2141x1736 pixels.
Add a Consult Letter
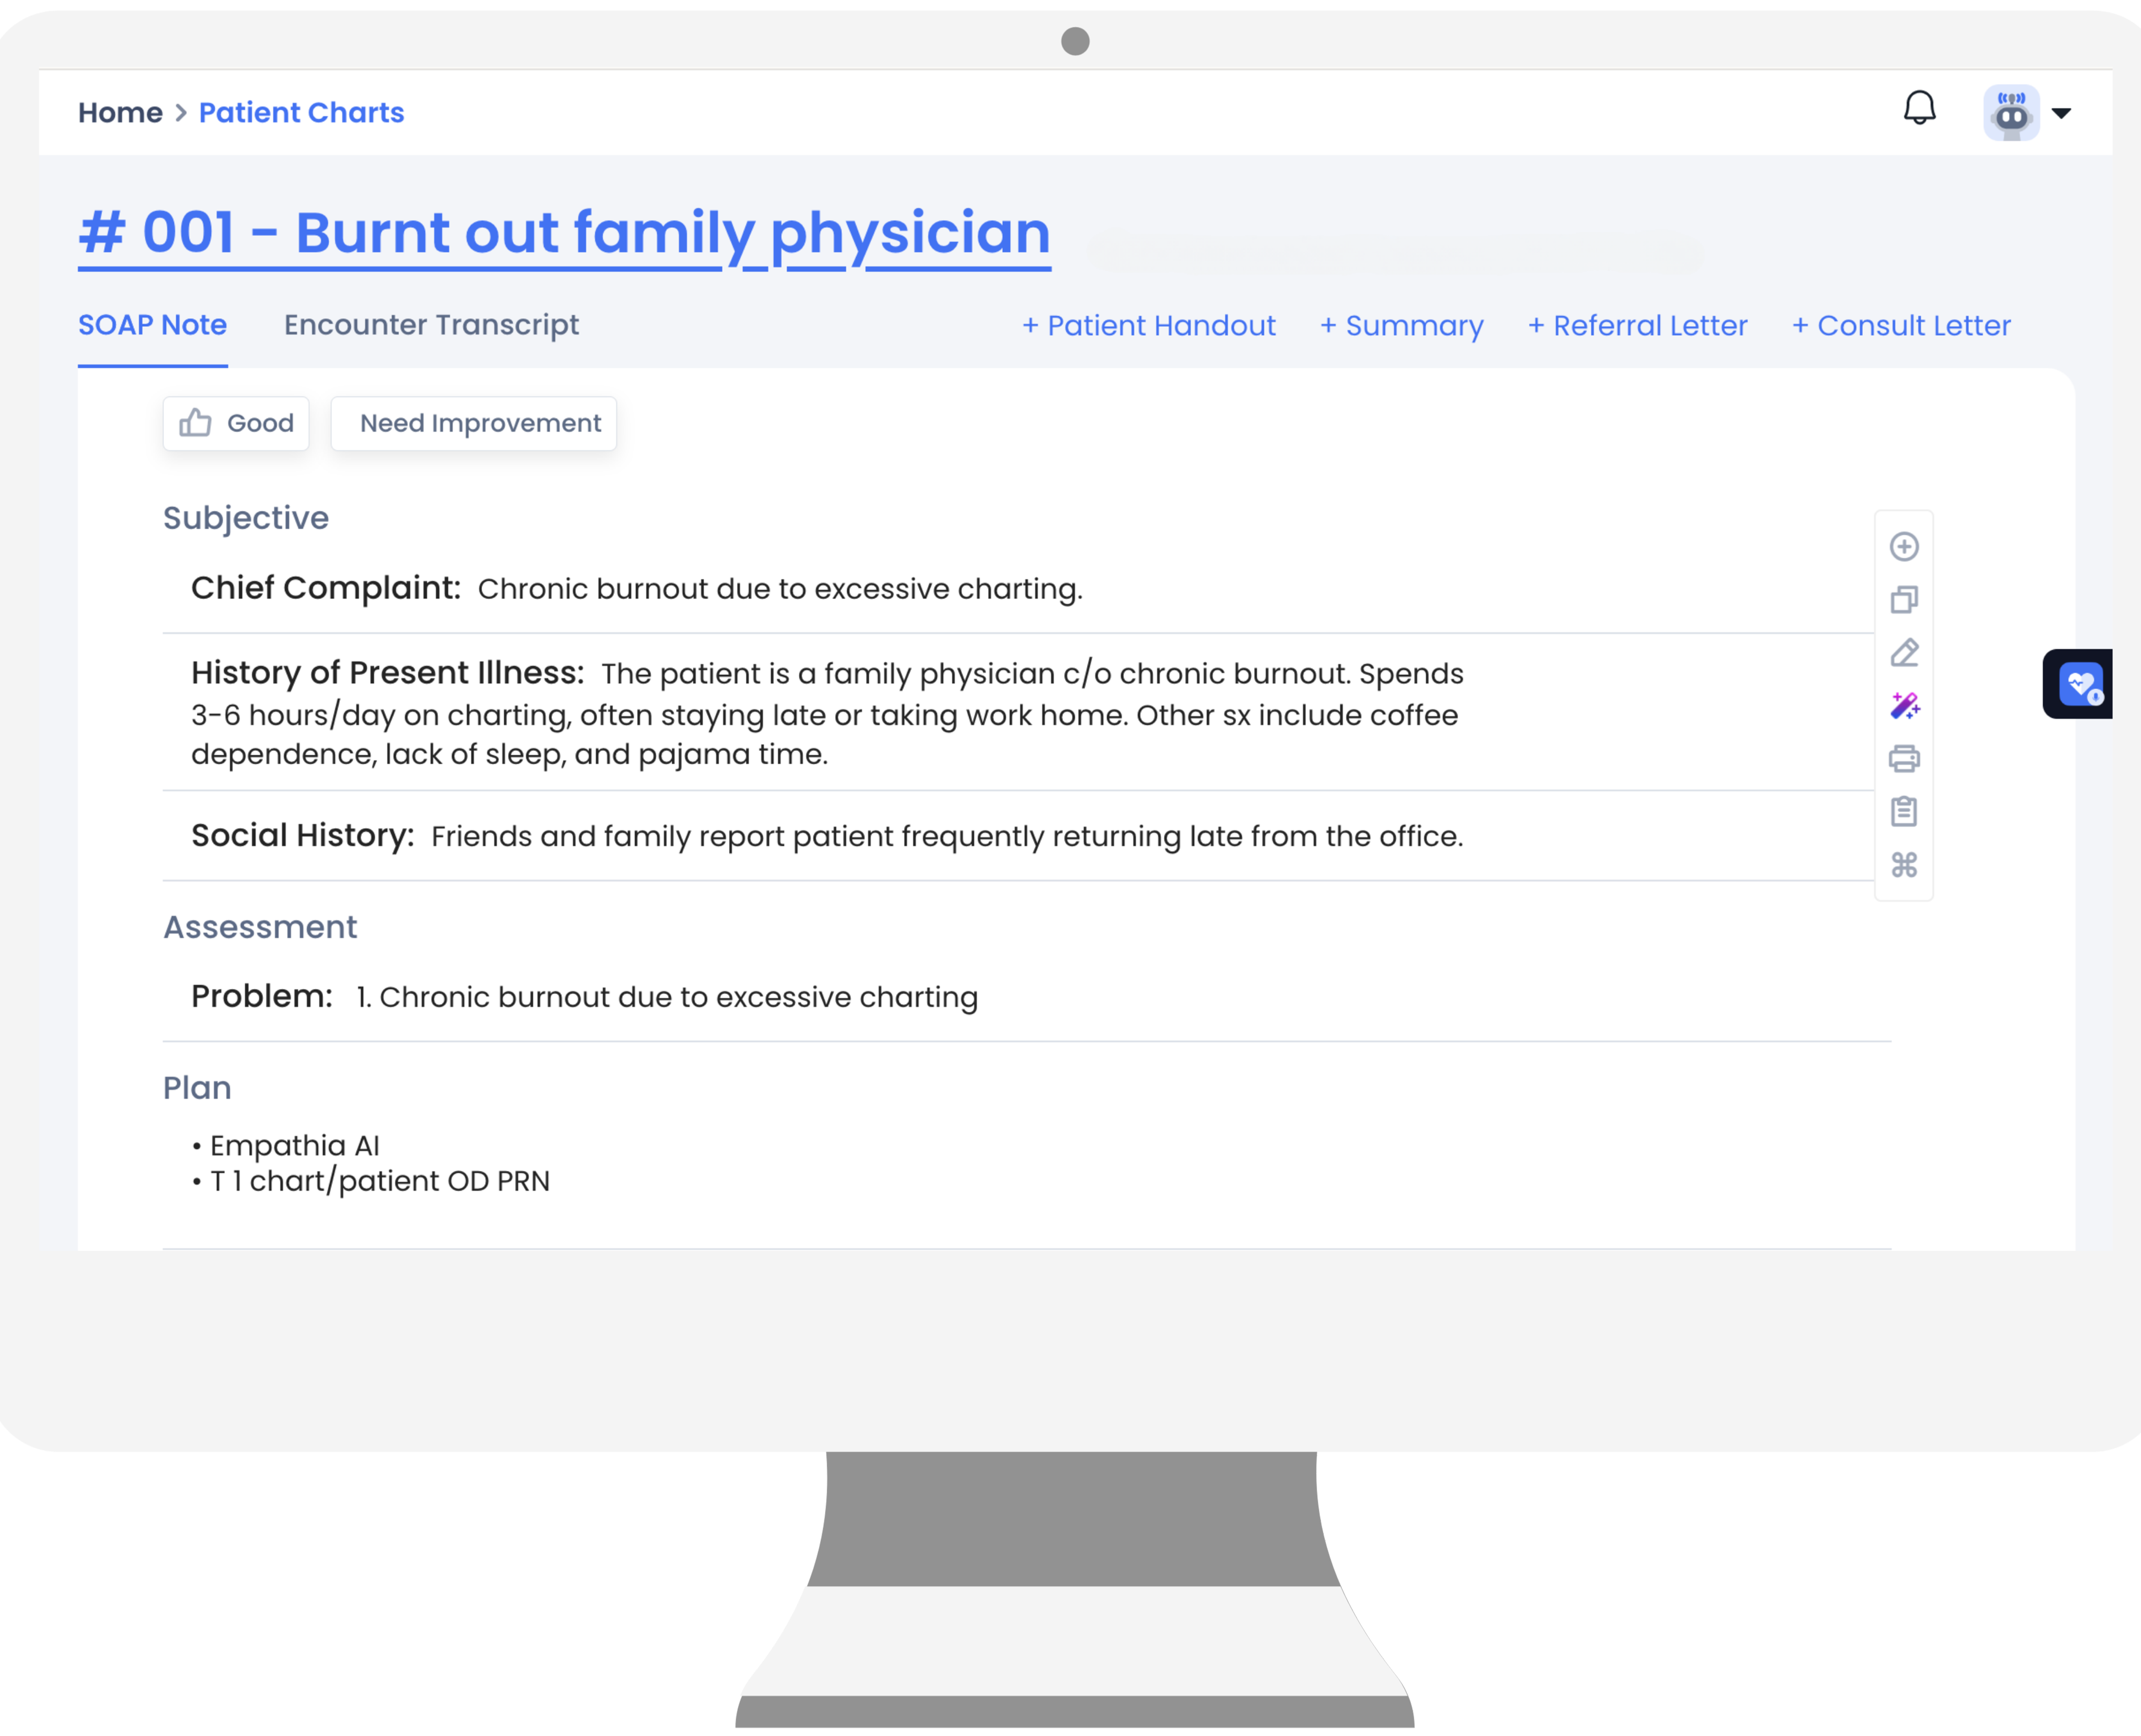coord(1900,326)
